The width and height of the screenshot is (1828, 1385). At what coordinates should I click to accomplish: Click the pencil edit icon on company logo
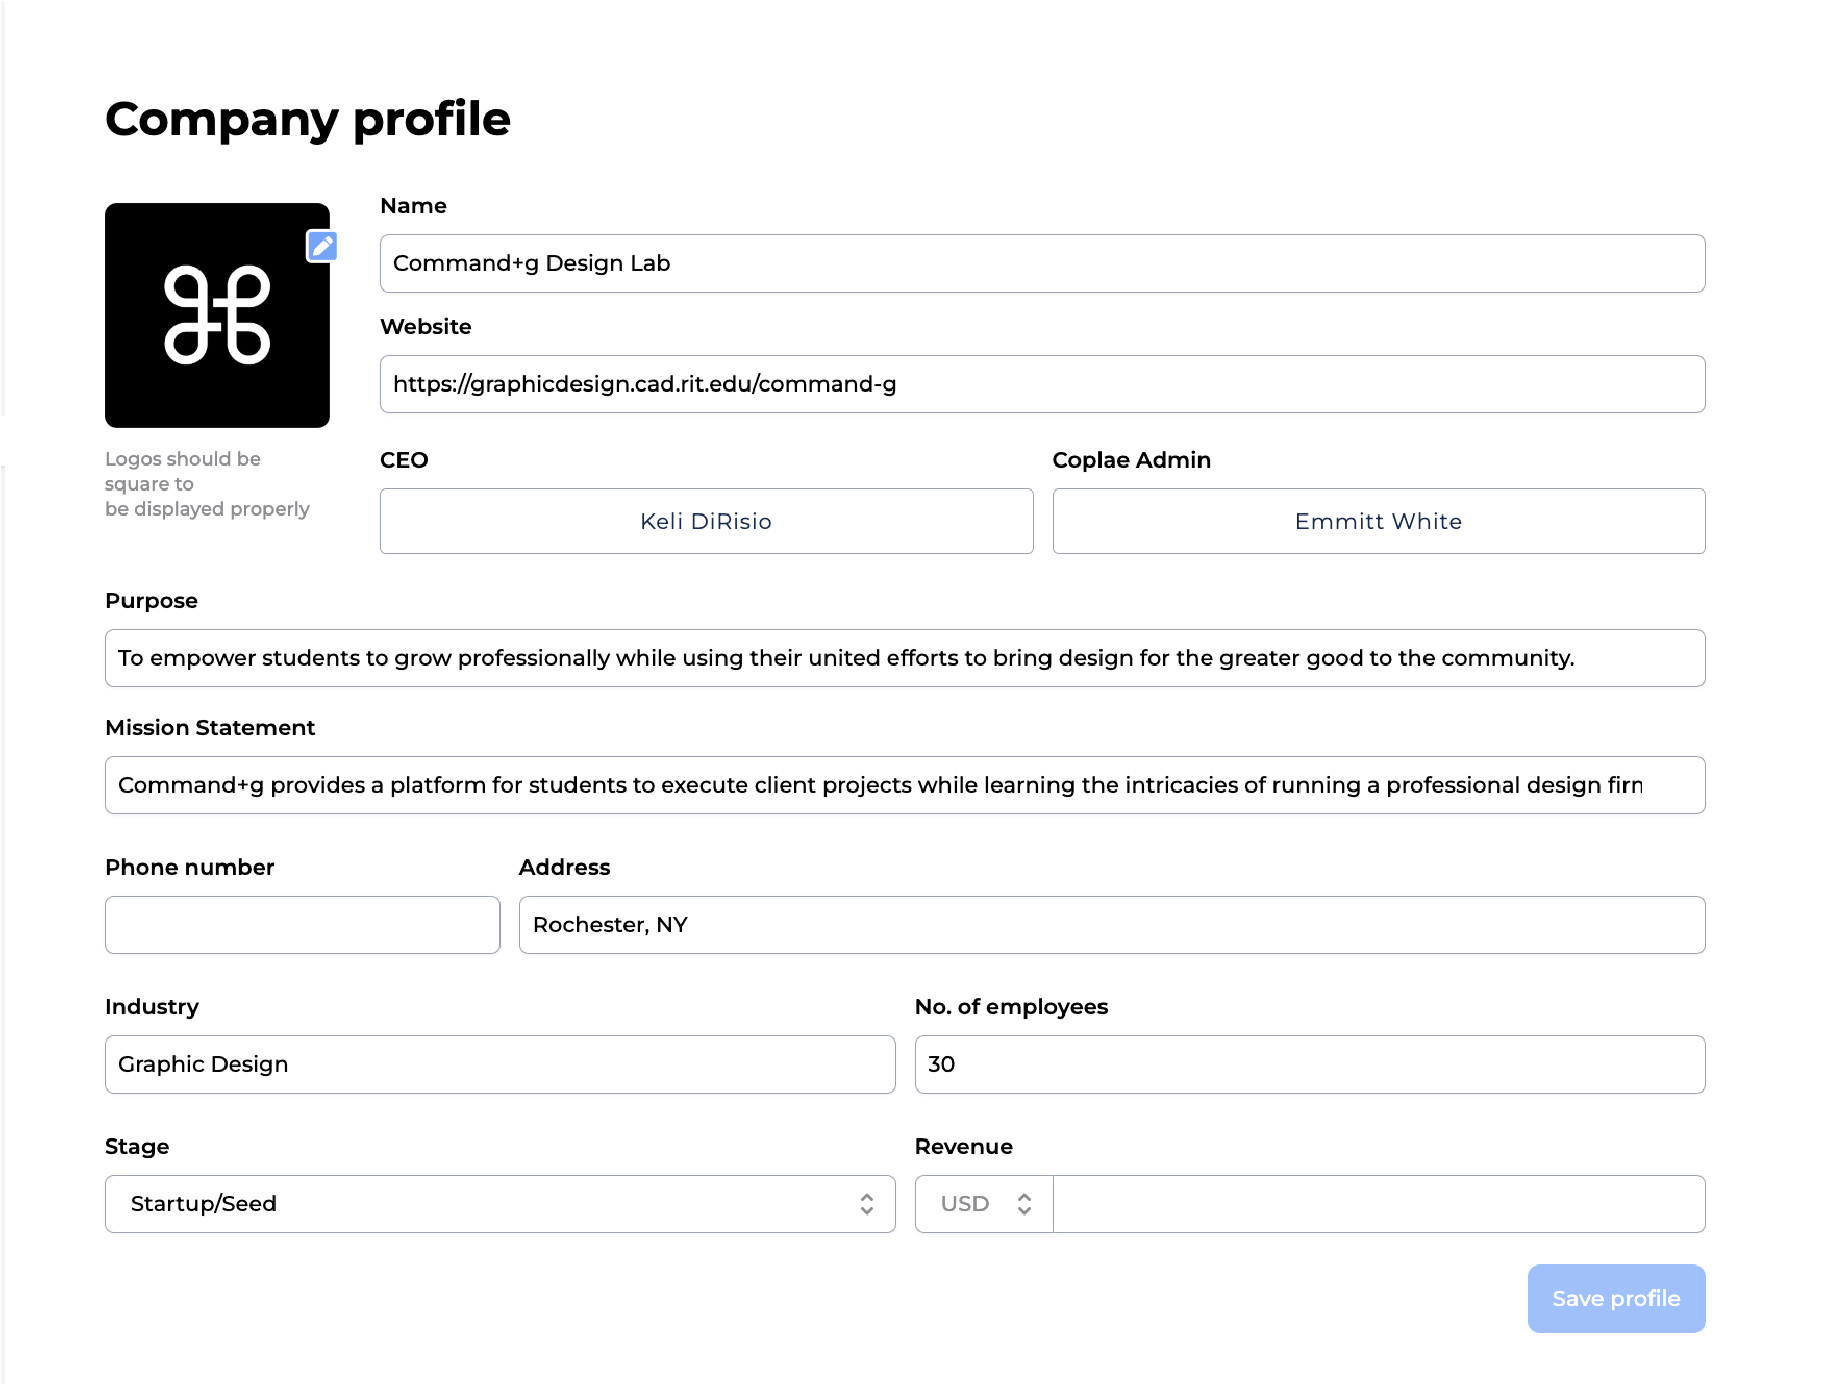[x=321, y=246]
